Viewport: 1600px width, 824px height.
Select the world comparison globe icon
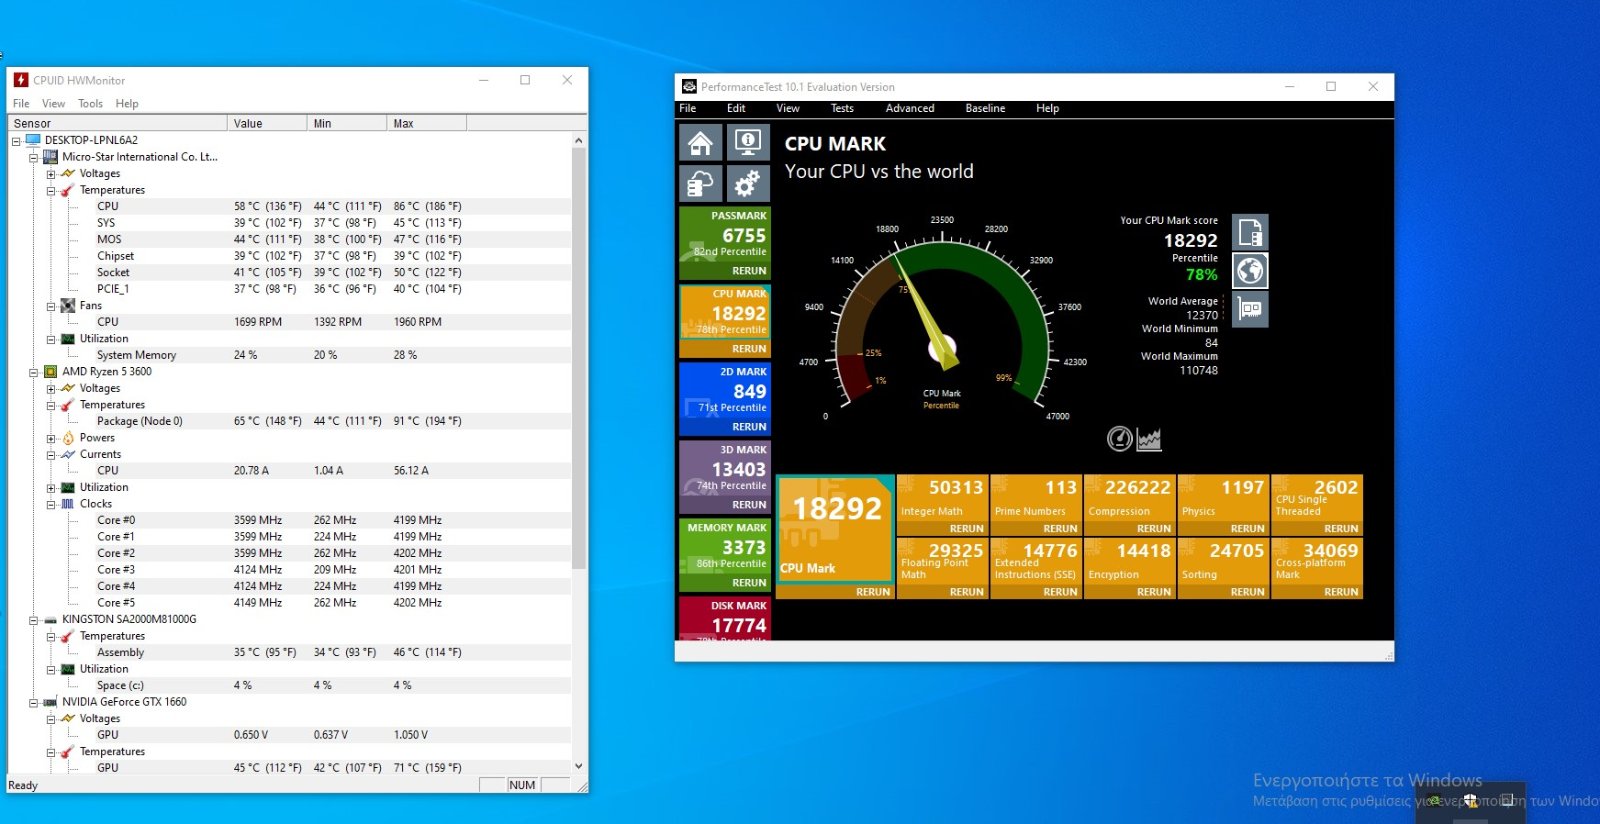pyautogui.click(x=1250, y=270)
